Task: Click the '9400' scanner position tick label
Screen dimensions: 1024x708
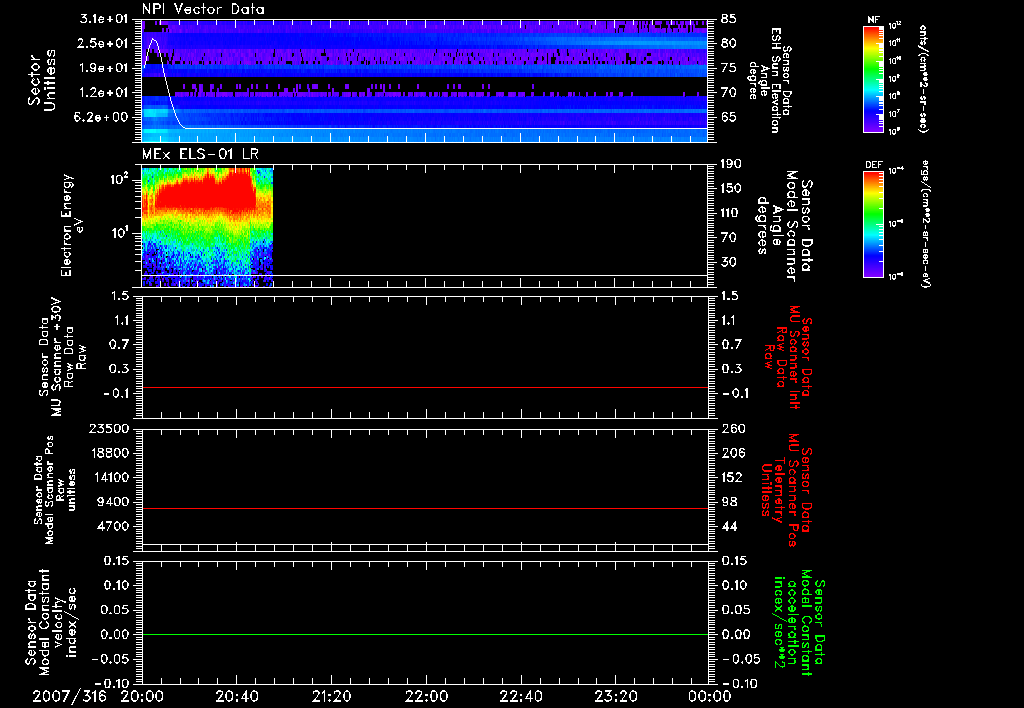Action: [x=112, y=502]
